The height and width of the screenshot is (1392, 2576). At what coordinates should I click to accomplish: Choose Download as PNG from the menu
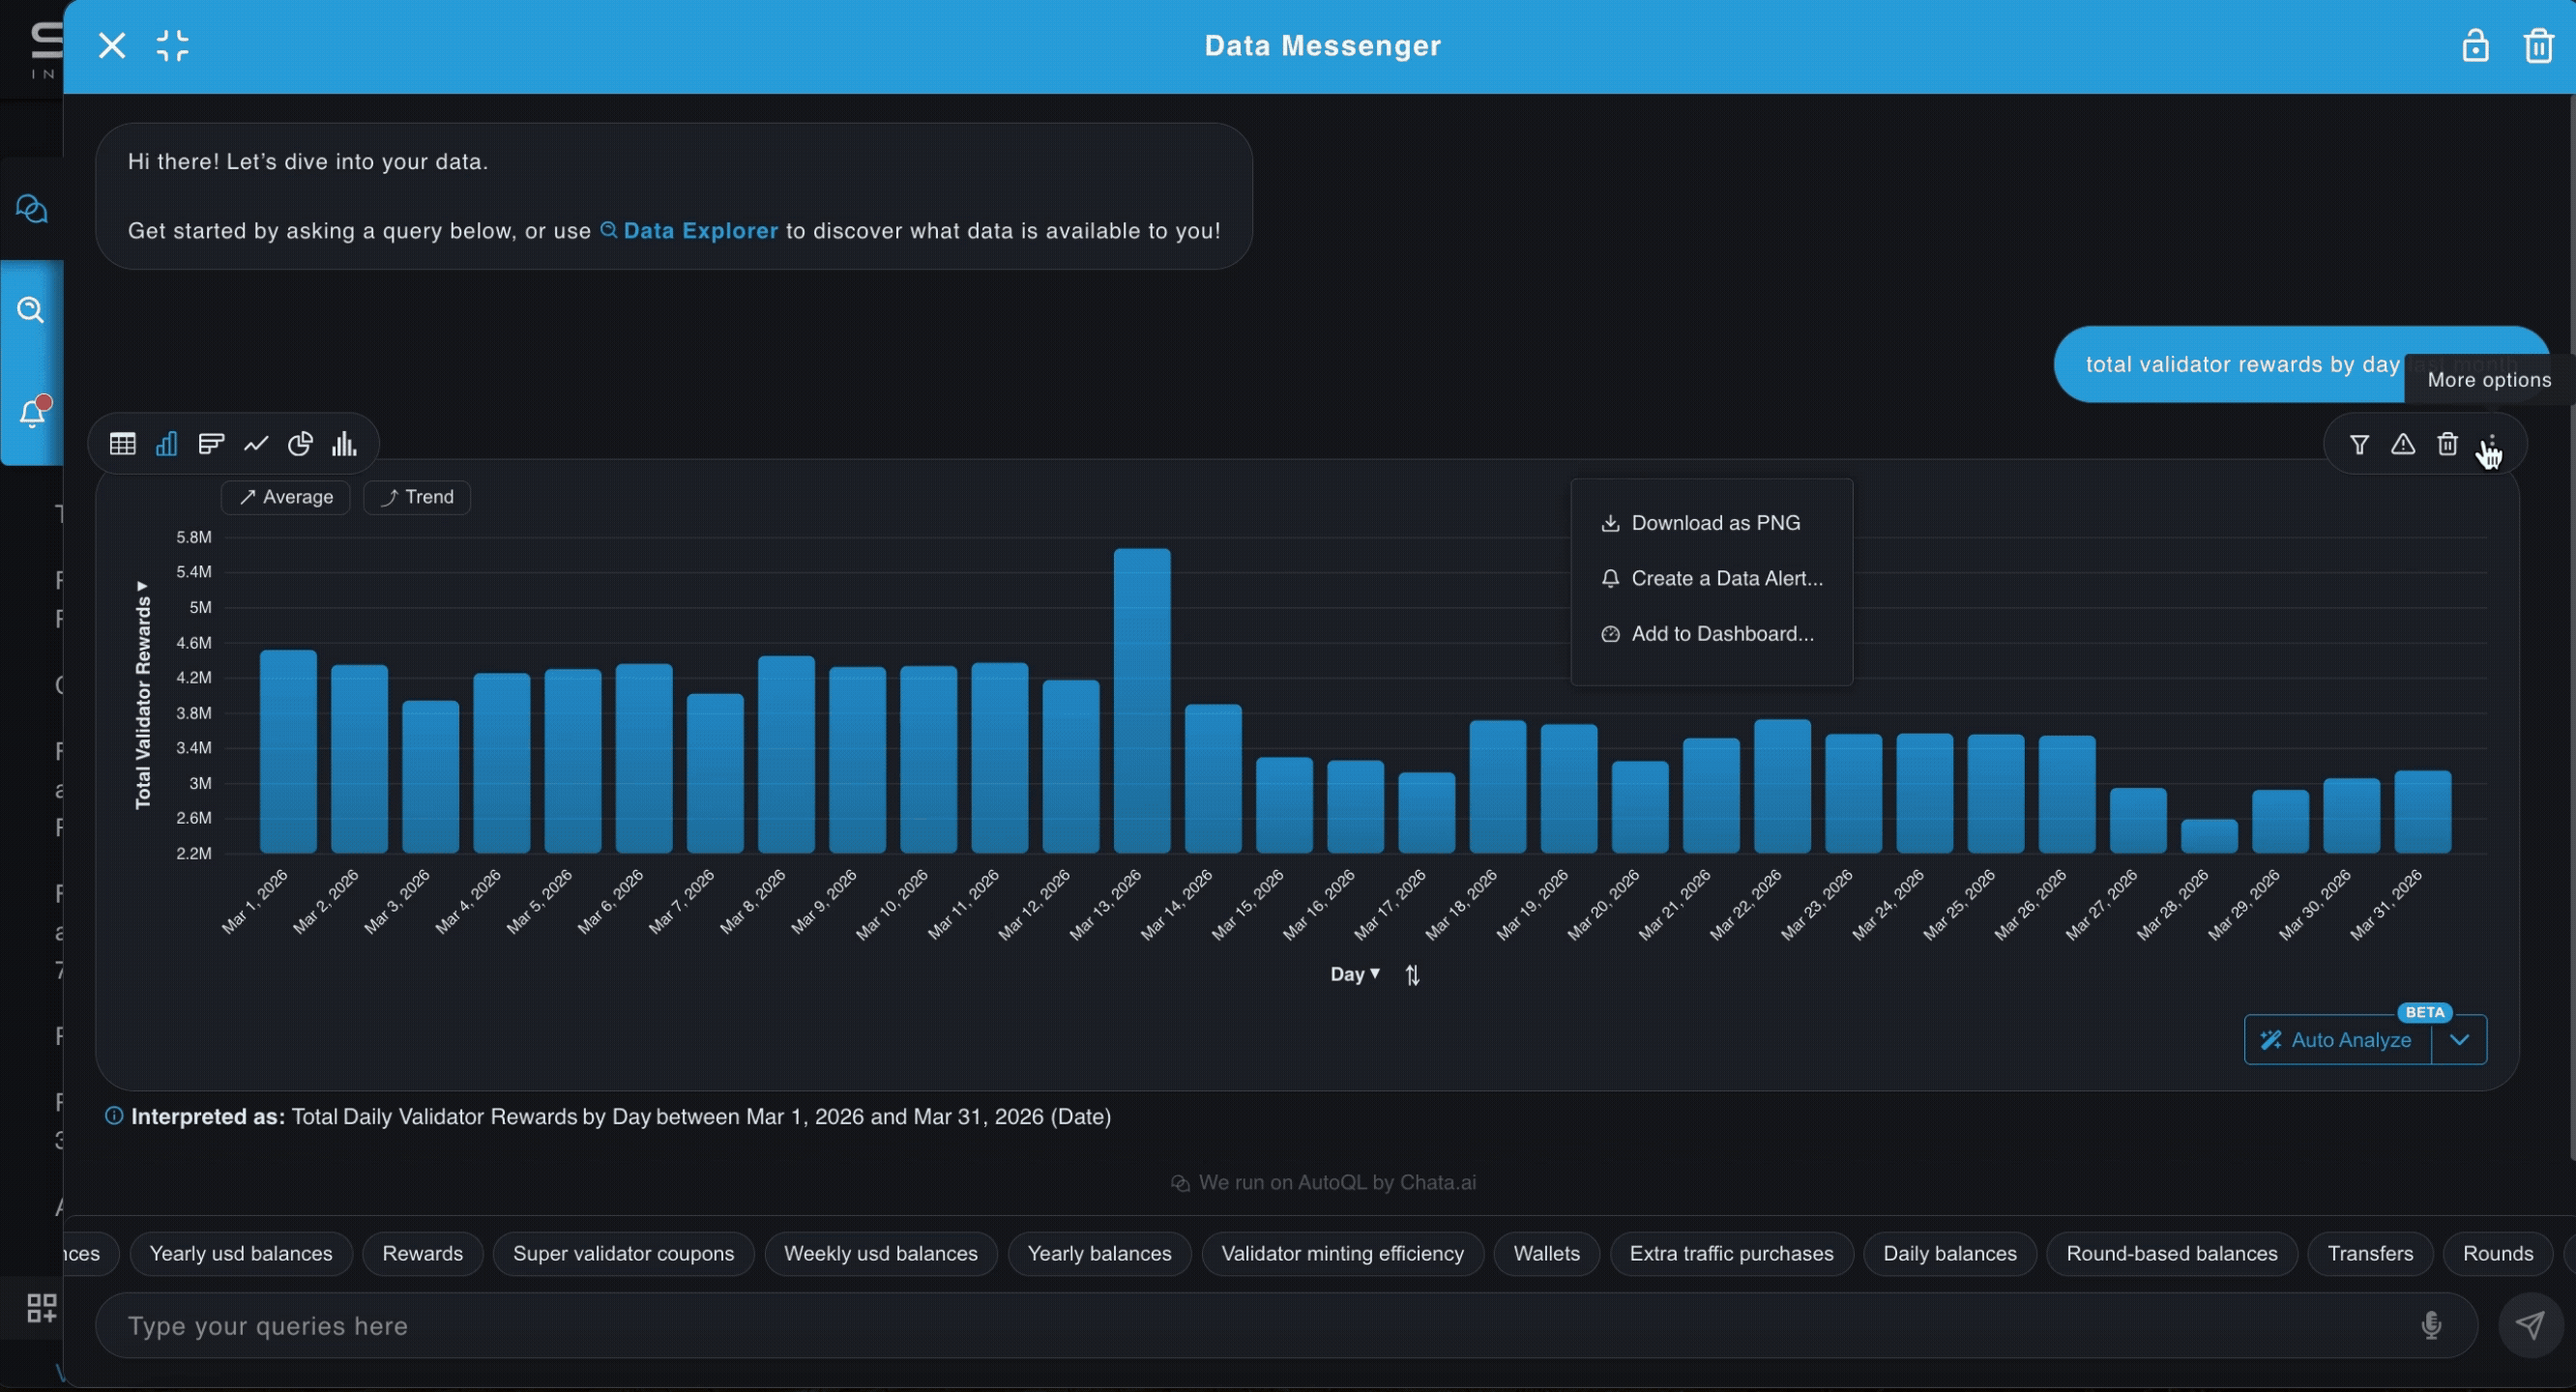tap(1715, 522)
